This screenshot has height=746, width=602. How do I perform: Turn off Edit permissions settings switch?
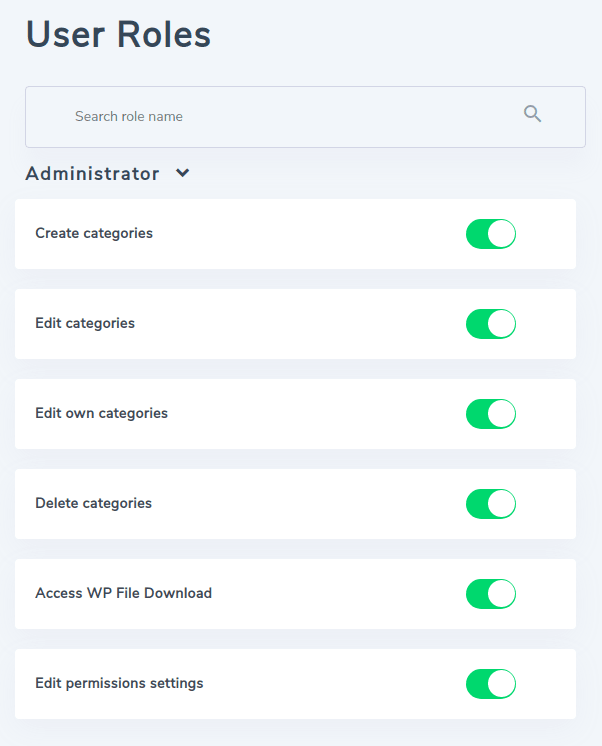pos(490,684)
